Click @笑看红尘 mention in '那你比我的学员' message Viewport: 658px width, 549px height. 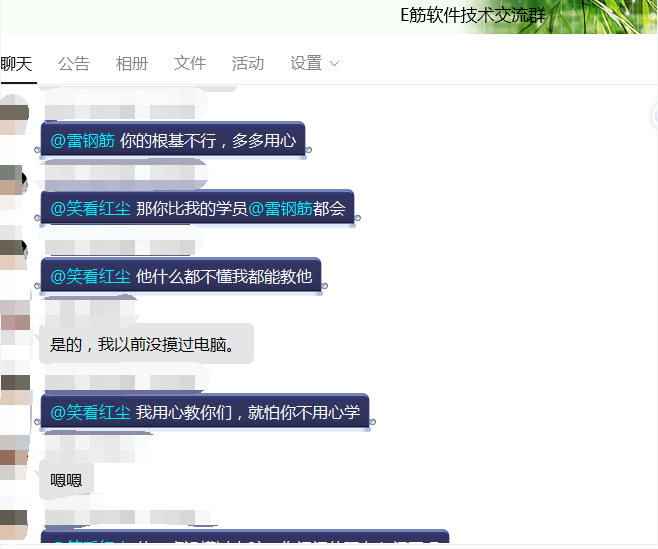[x=91, y=209]
